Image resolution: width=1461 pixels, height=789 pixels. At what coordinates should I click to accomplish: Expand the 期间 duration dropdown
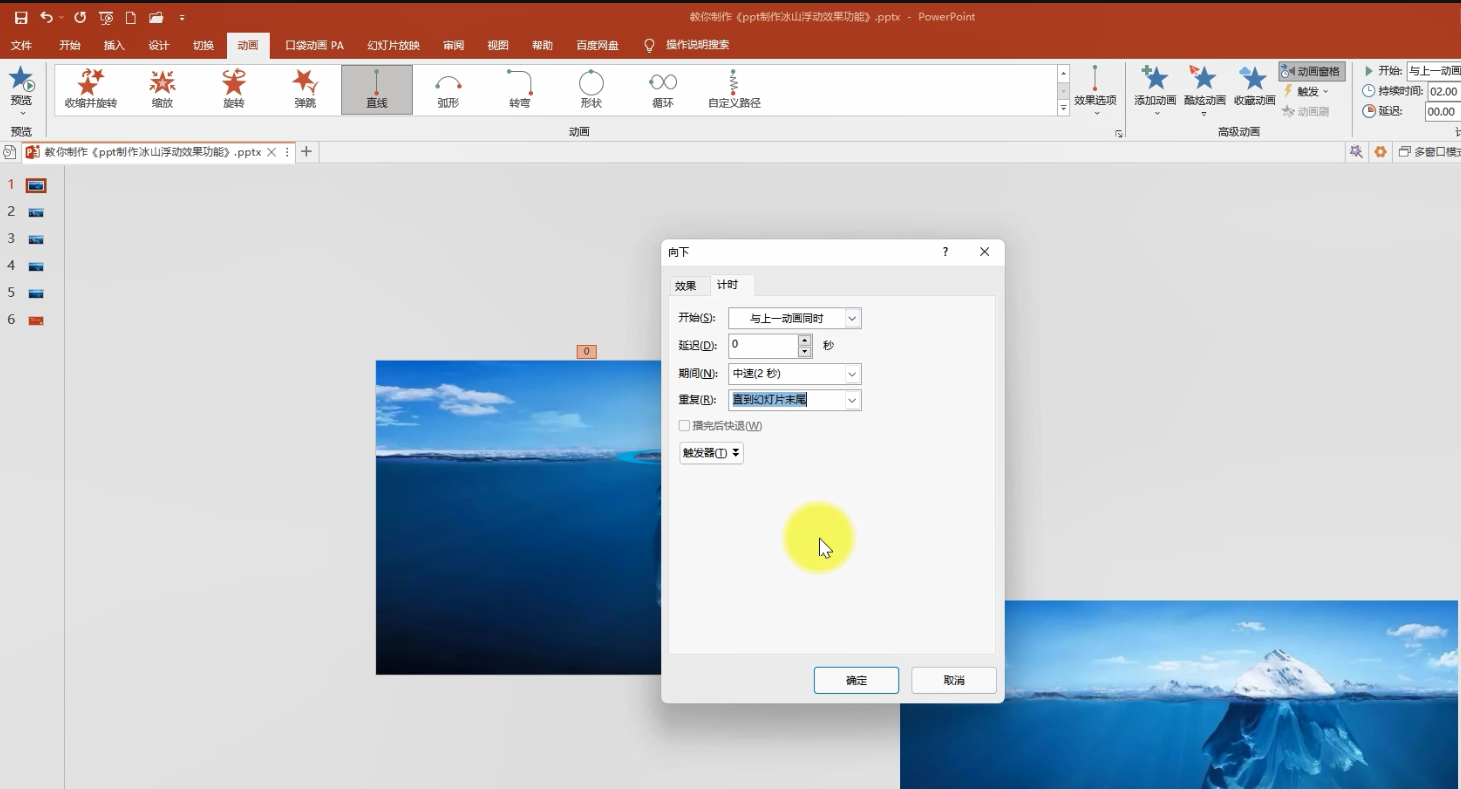852,374
